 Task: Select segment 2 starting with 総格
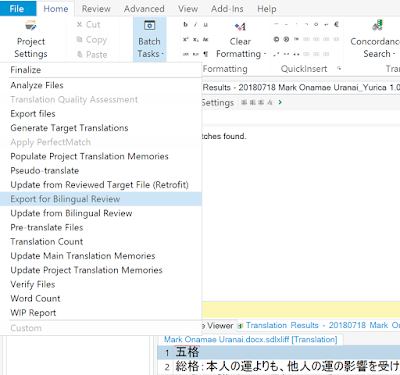tap(287, 367)
